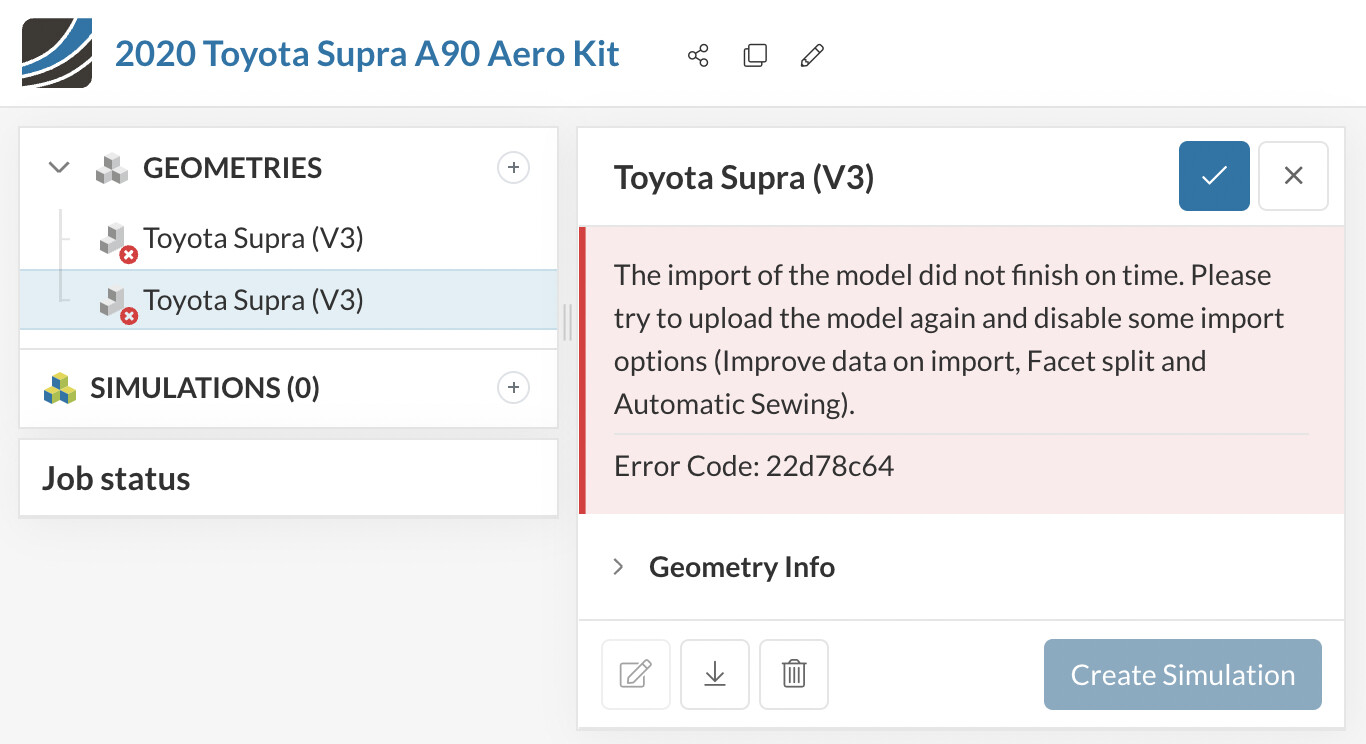This screenshot has width=1366, height=744.
Task: Add a new simulation with plus icon
Action: pyautogui.click(x=513, y=387)
